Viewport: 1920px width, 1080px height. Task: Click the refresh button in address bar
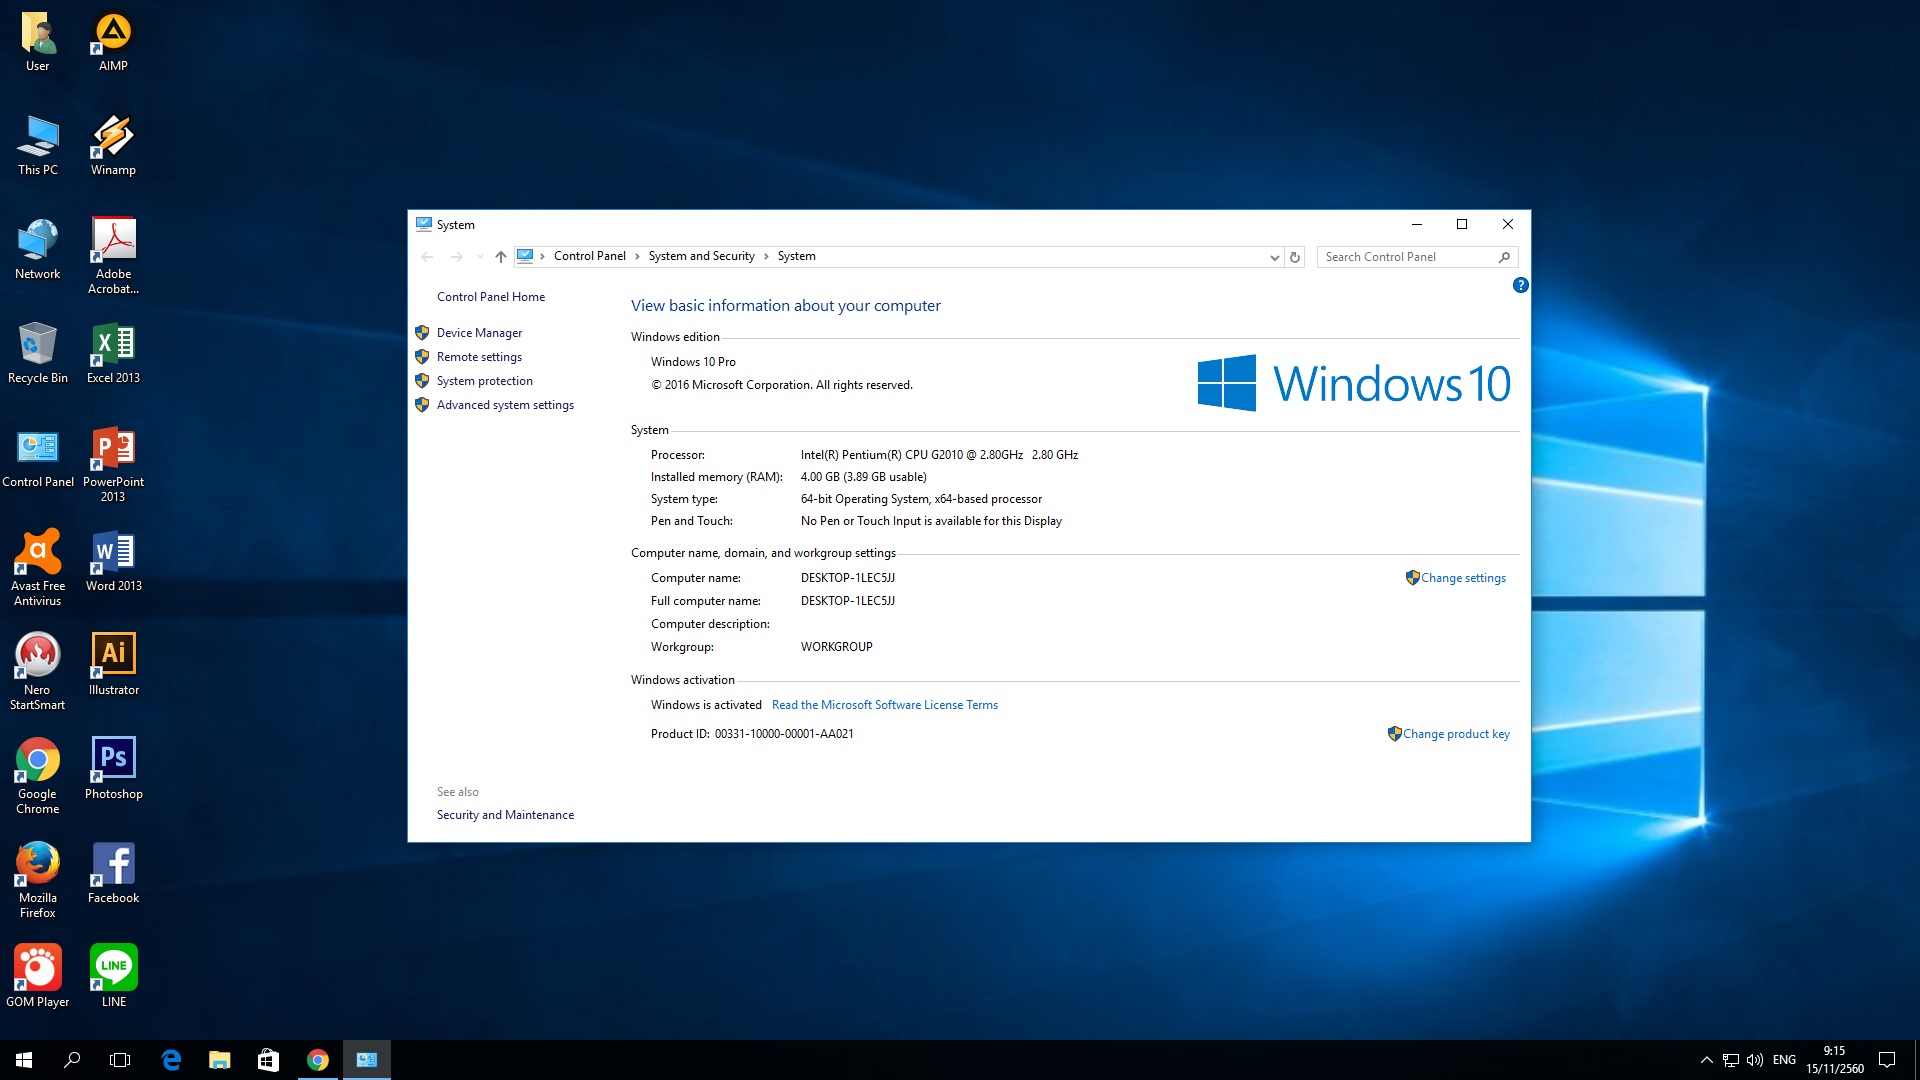point(1295,257)
